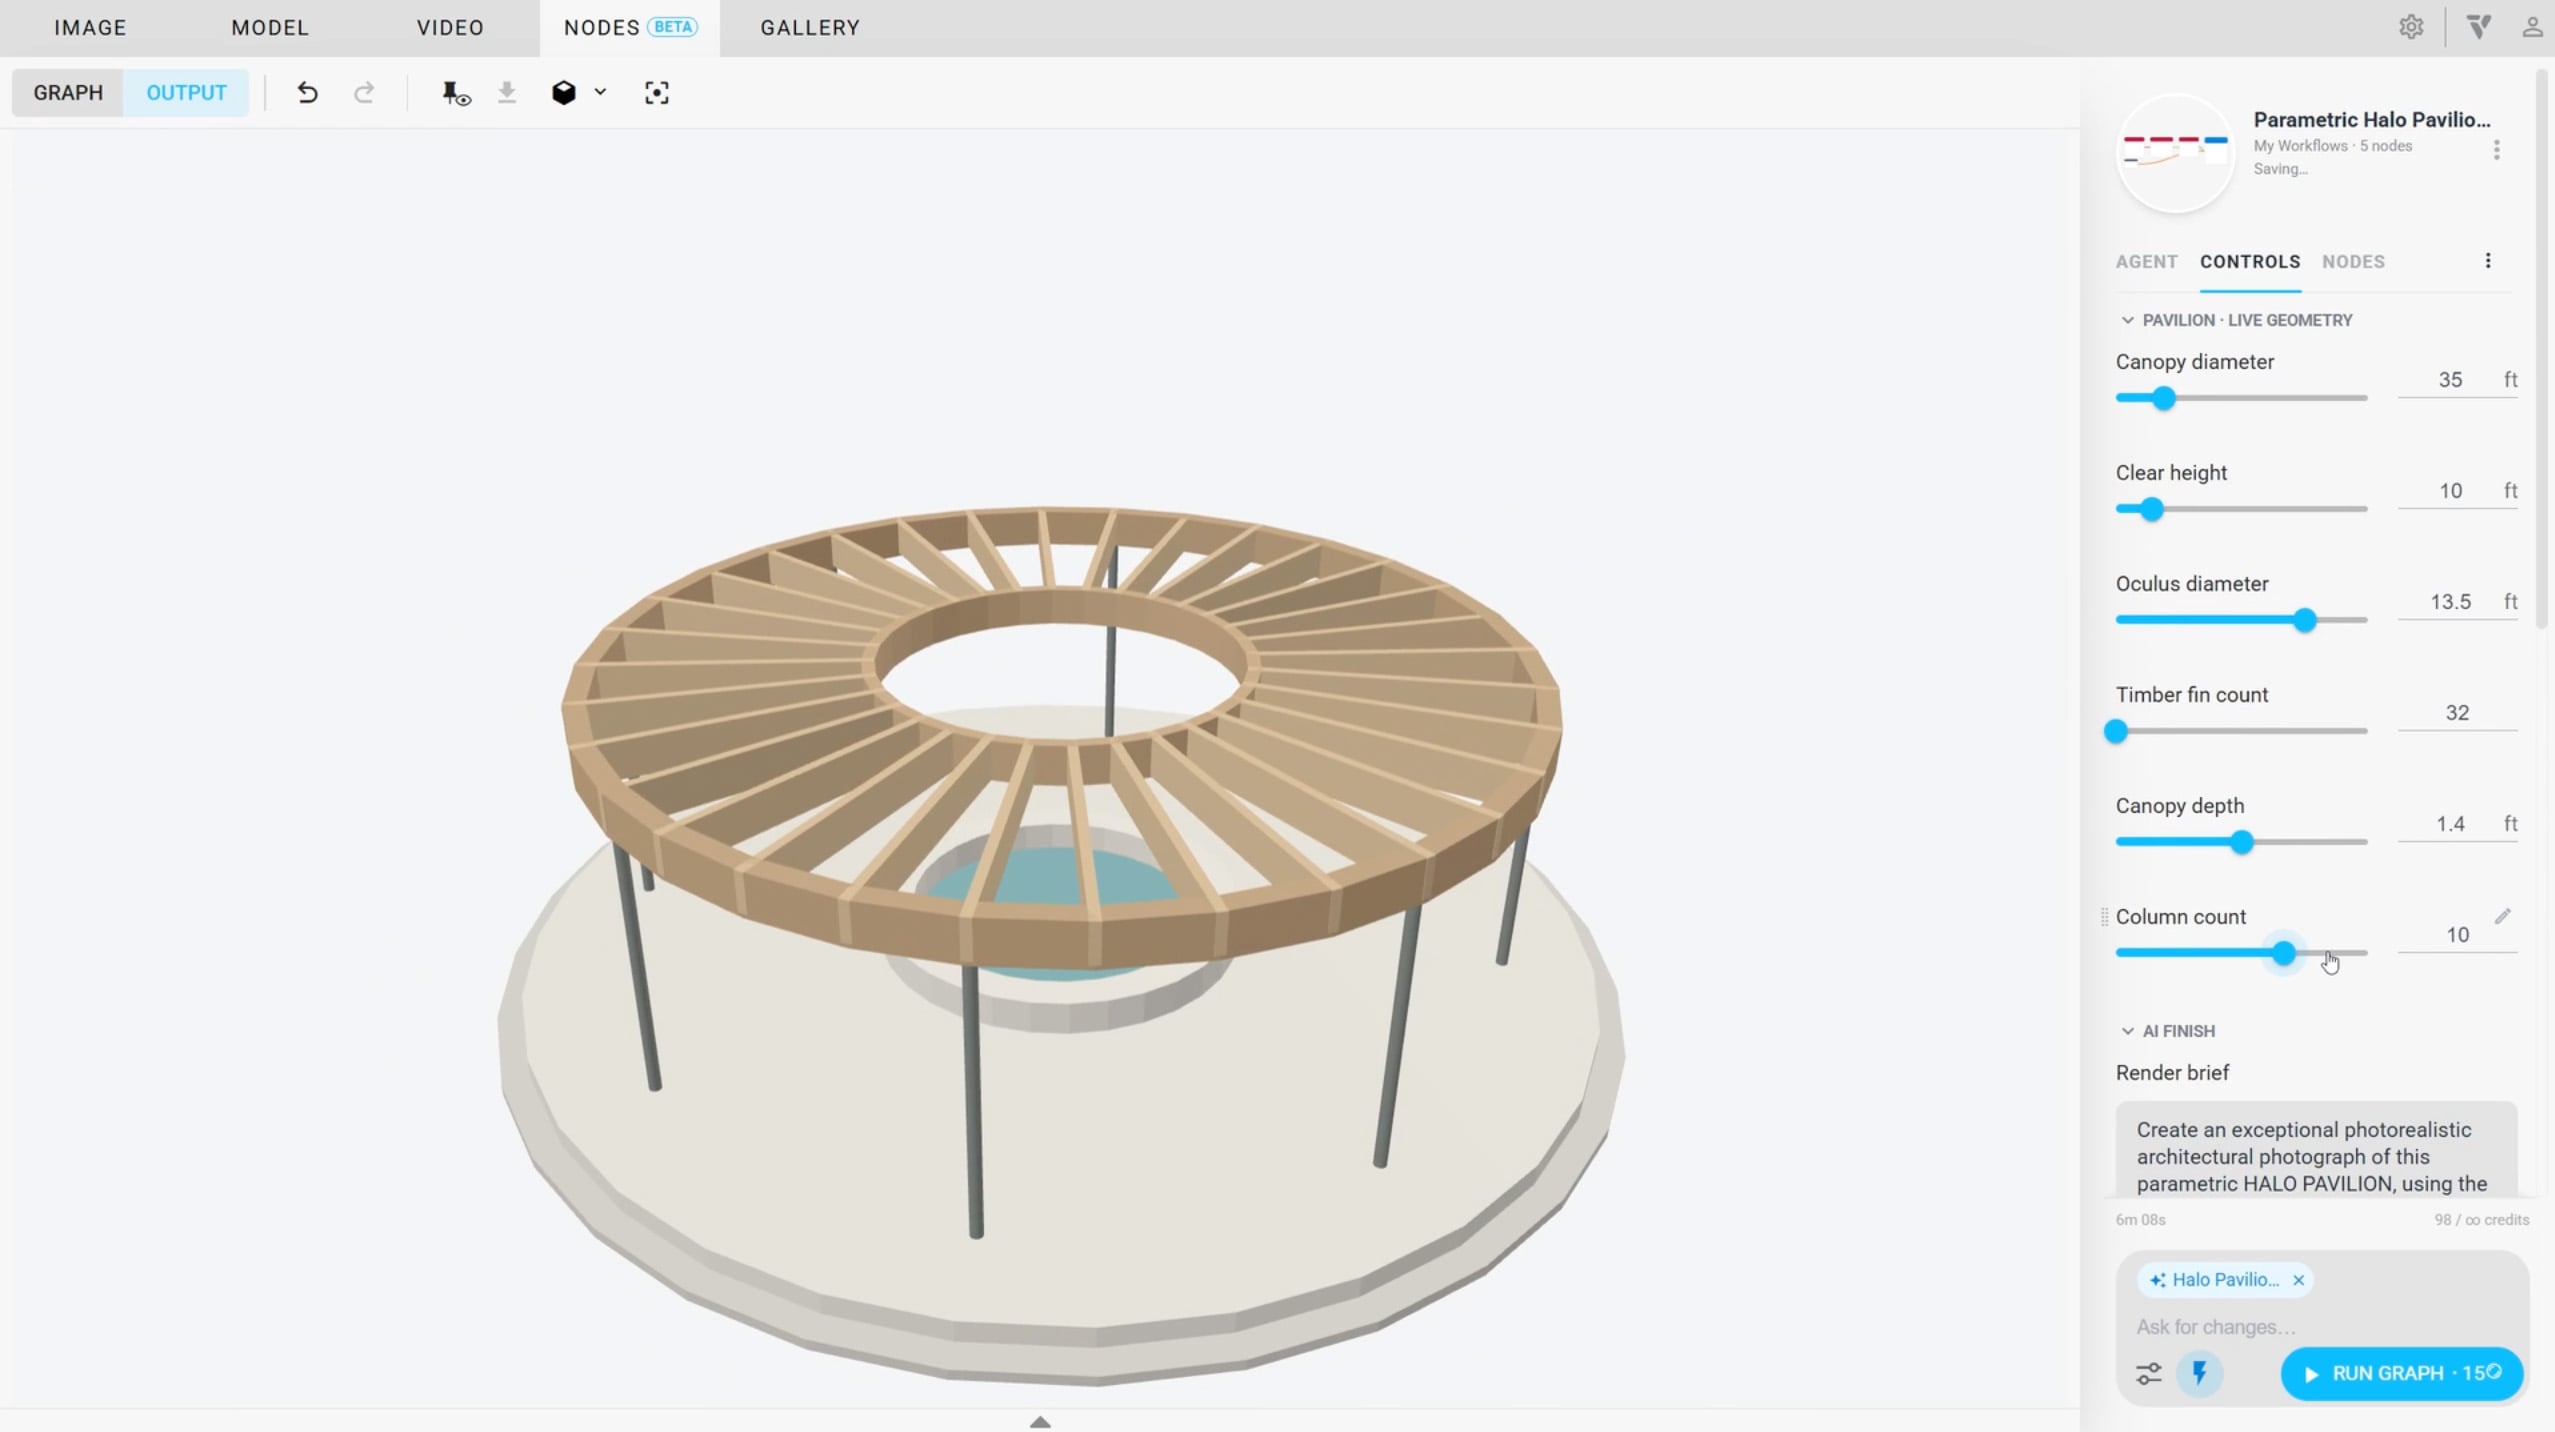Click the V logo icon top right

[2479, 27]
